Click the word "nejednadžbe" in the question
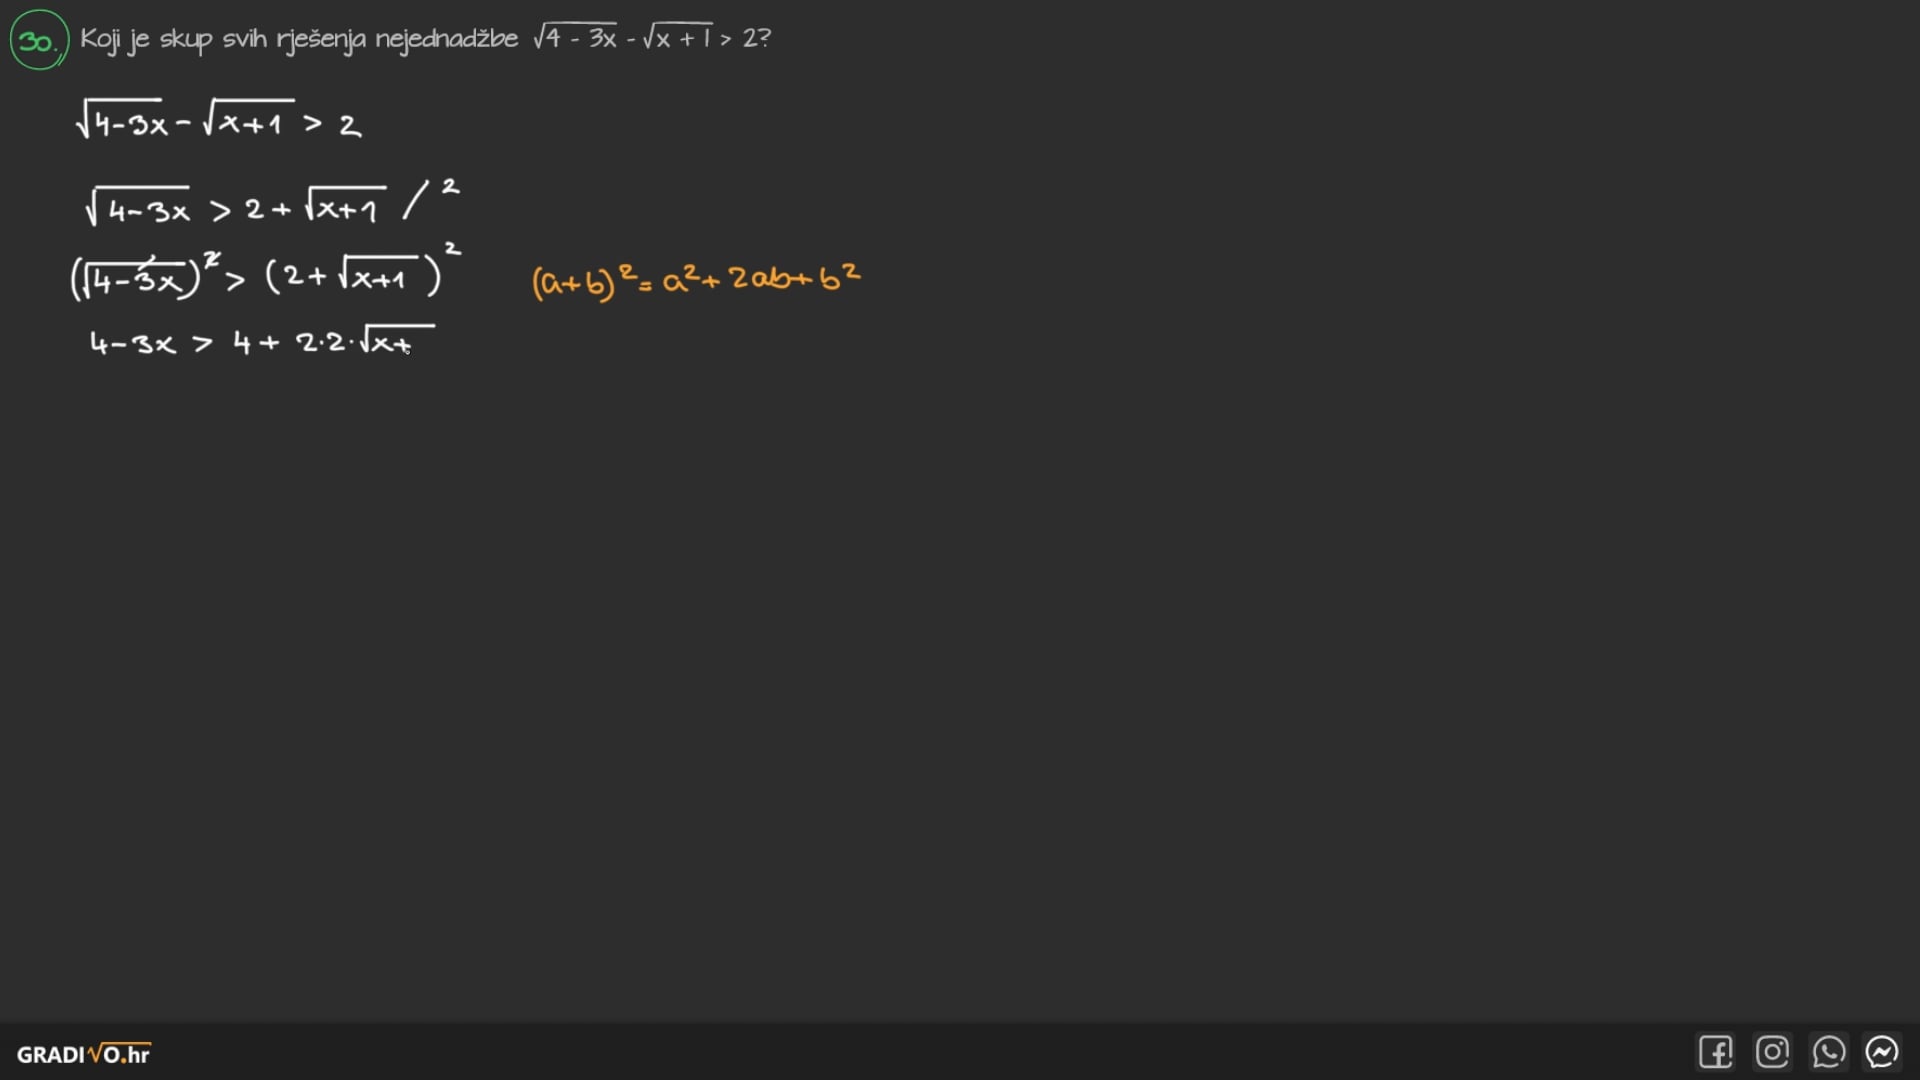This screenshot has width=1920, height=1080. 446,39
